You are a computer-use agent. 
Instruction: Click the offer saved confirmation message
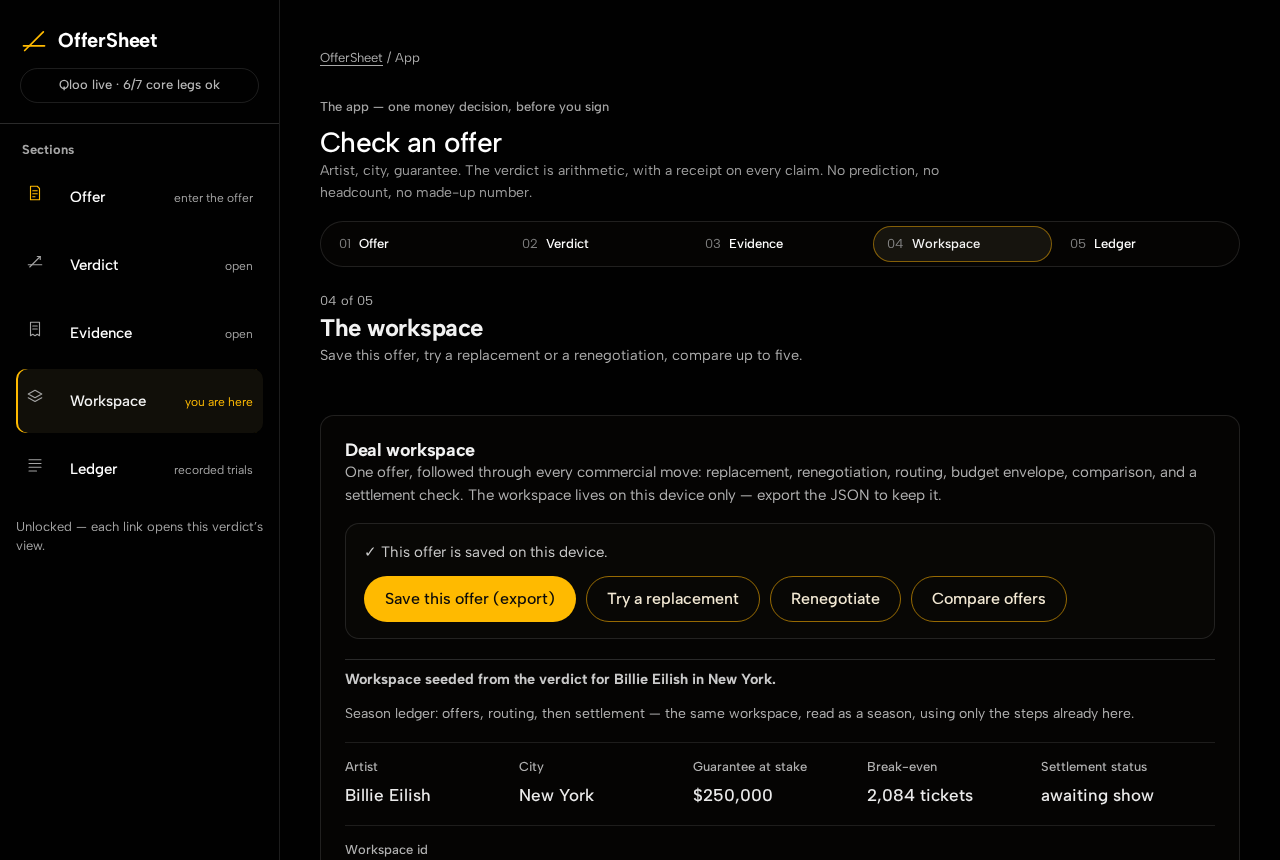pos(486,552)
